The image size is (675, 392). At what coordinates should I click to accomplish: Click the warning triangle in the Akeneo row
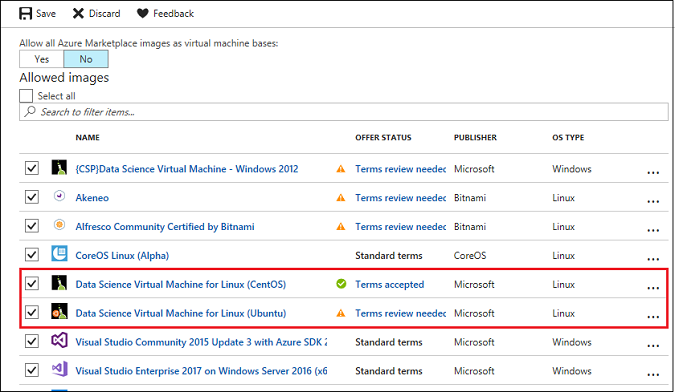coord(341,198)
